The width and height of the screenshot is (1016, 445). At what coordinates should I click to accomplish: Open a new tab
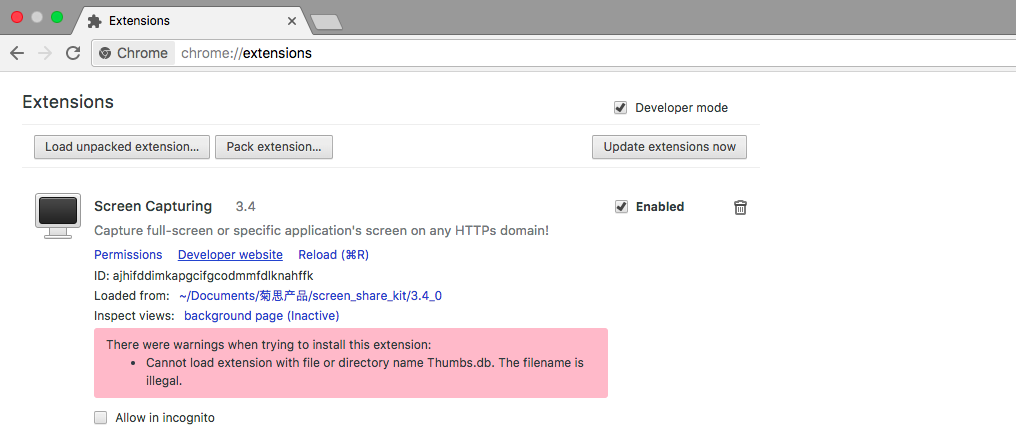[327, 22]
